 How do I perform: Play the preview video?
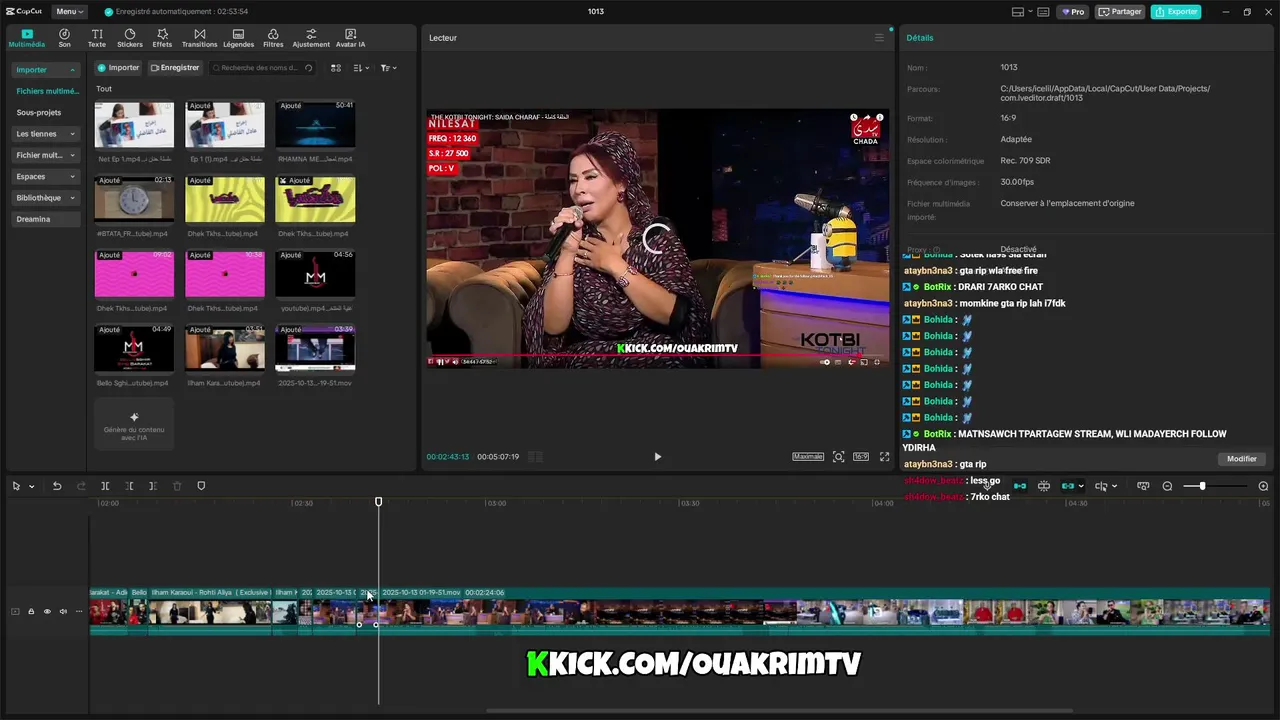click(x=657, y=457)
